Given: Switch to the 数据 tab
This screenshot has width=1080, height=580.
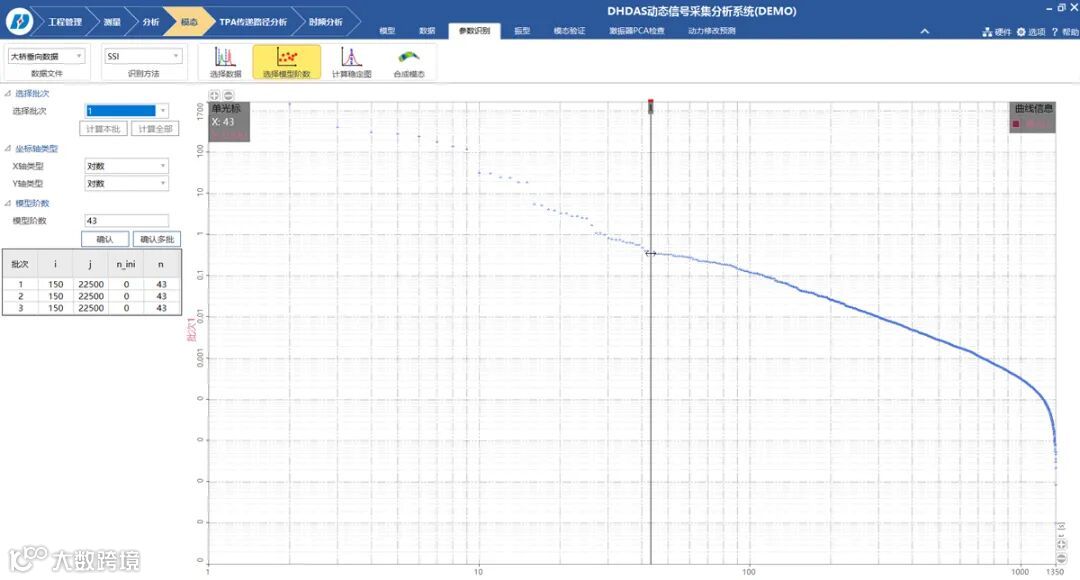Looking at the screenshot, I should tap(427, 31).
